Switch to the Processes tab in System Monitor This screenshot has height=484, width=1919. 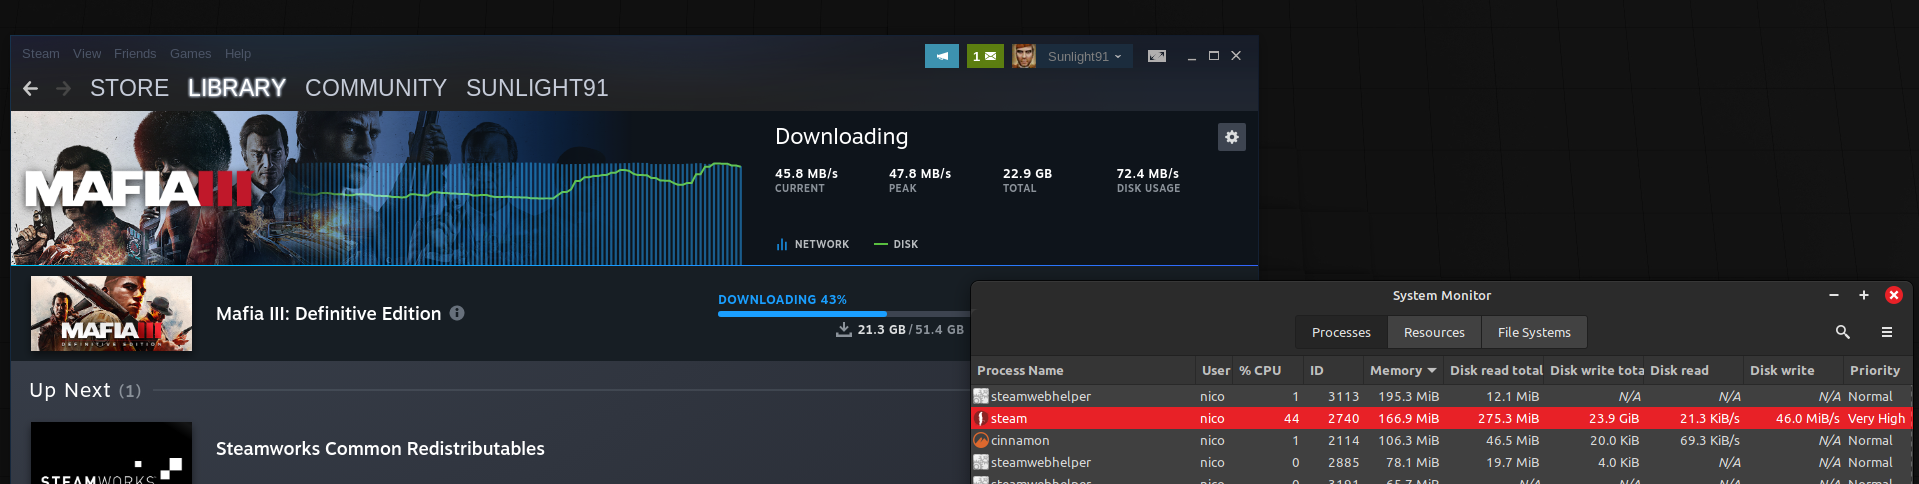[x=1341, y=332]
